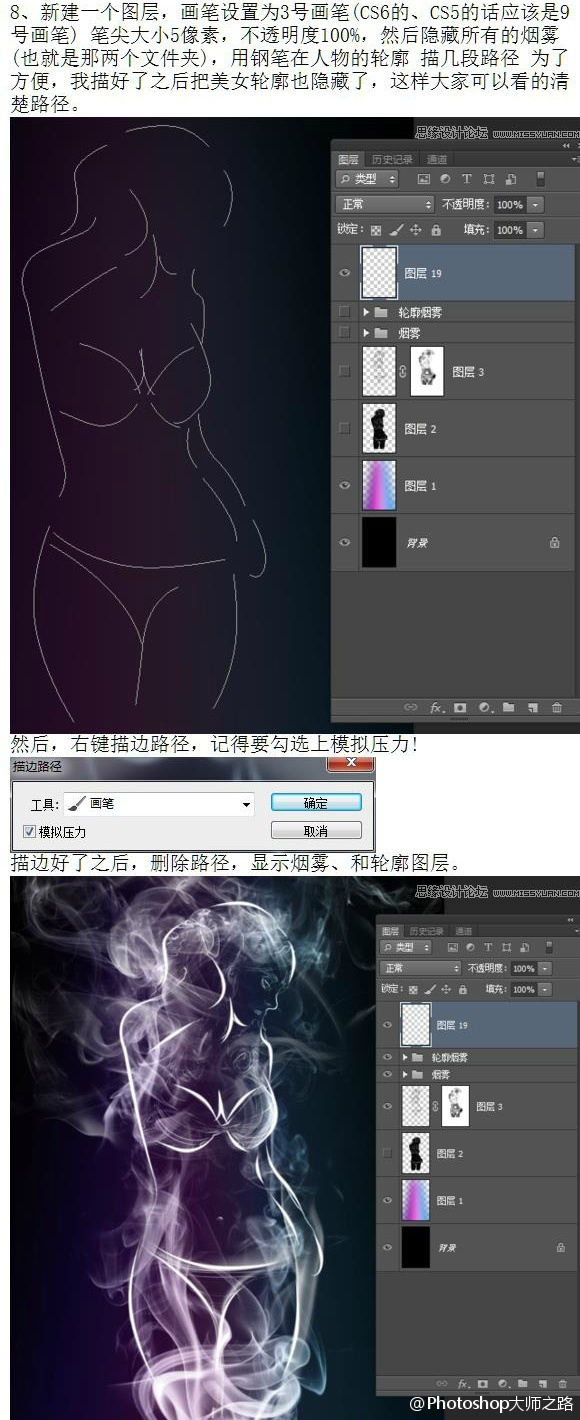Click delete layer trash icon beside the smoke artwork
The image size is (580, 1420).
[x=562, y=1384]
